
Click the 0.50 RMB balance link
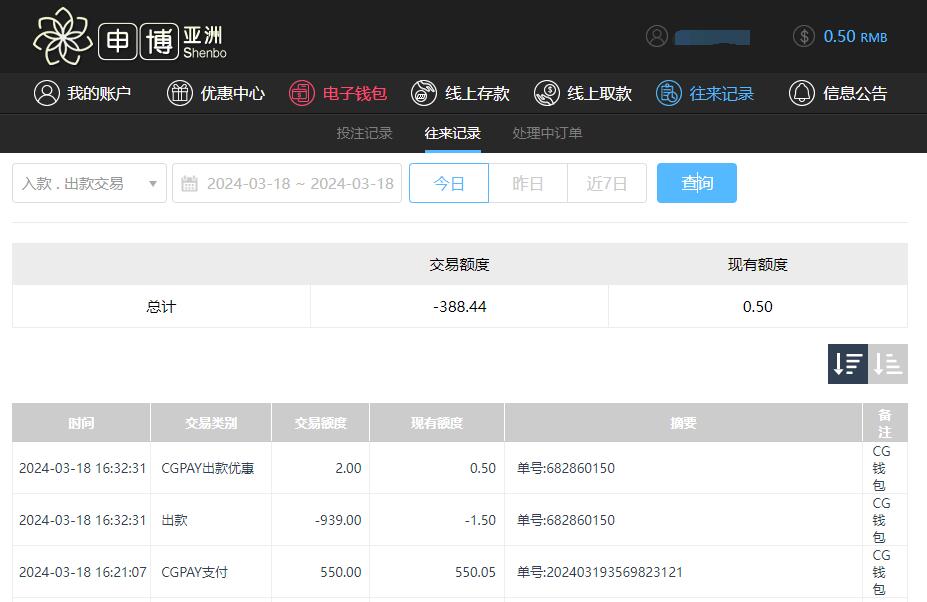coord(855,36)
